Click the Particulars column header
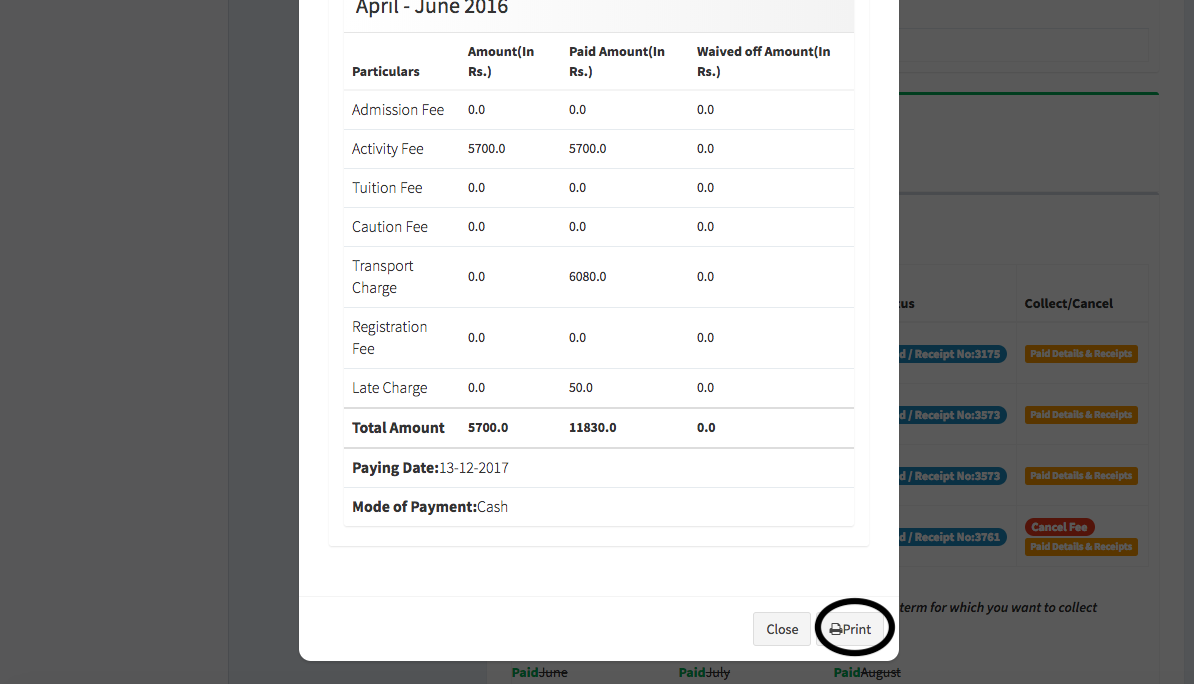Viewport: 1194px width, 684px height. (385, 71)
